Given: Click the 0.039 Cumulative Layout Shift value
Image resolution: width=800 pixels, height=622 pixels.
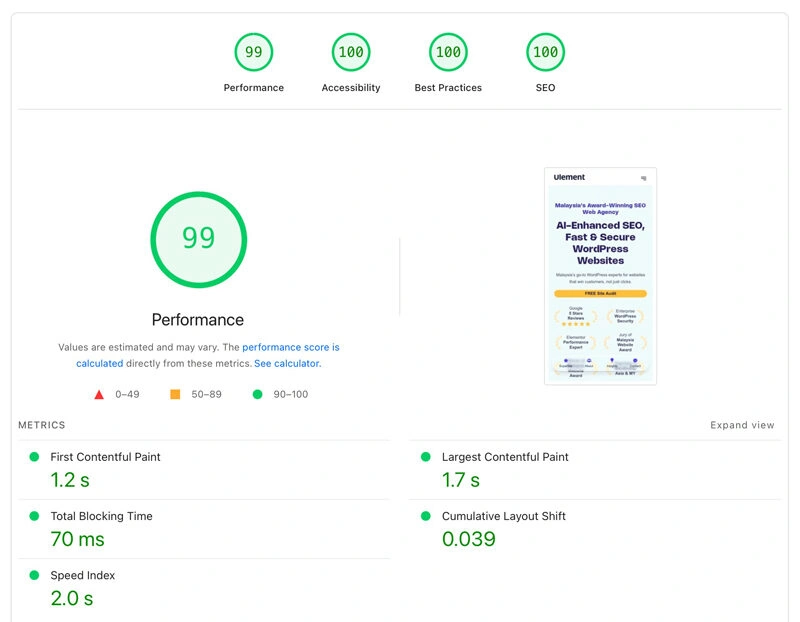Looking at the screenshot, I should [x=468, y=539].
